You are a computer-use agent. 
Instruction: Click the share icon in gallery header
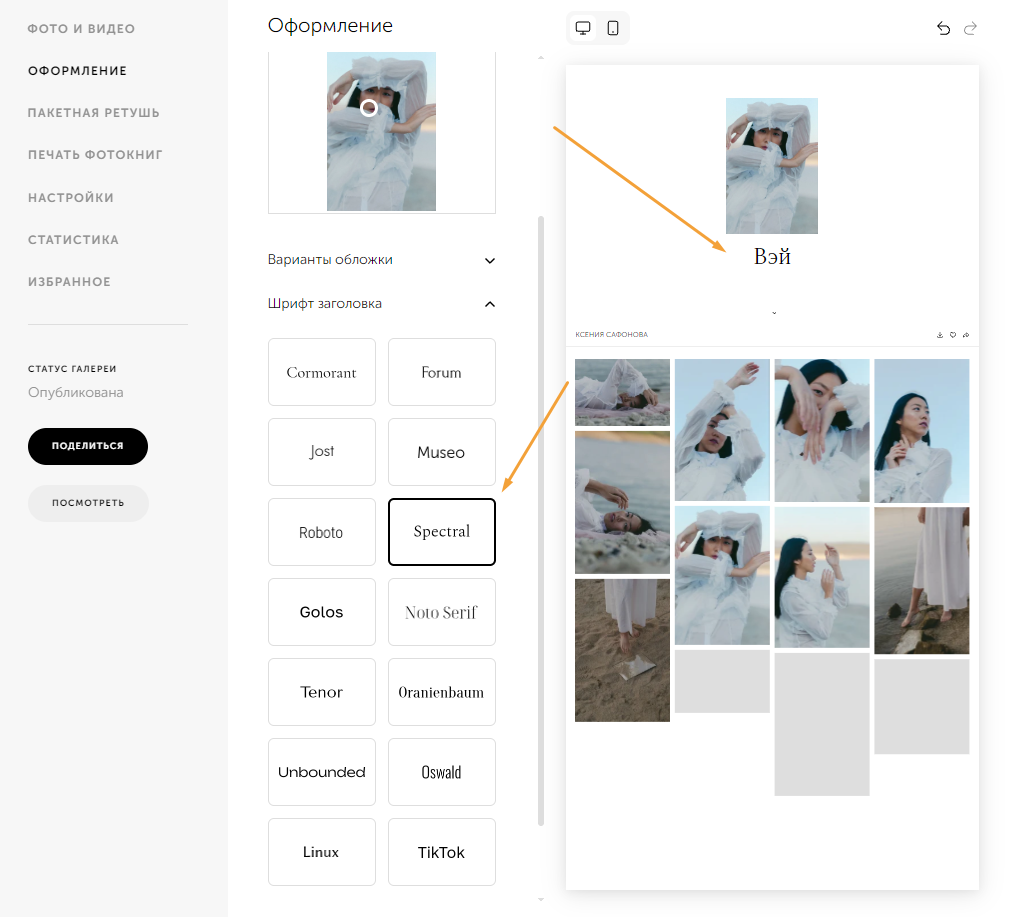[x=966, y=335]
